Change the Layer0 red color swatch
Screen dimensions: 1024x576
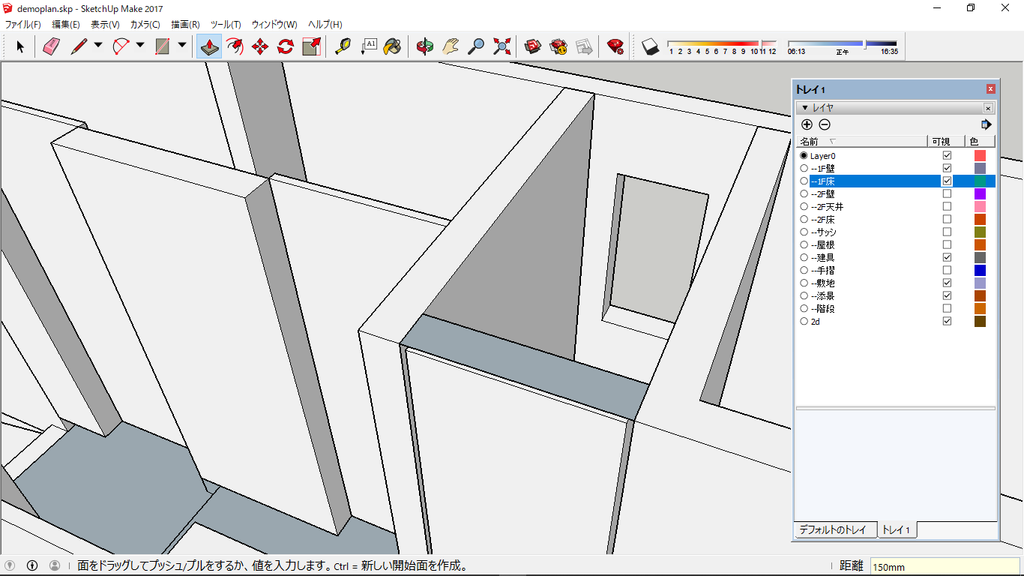(x=980, y=155)
